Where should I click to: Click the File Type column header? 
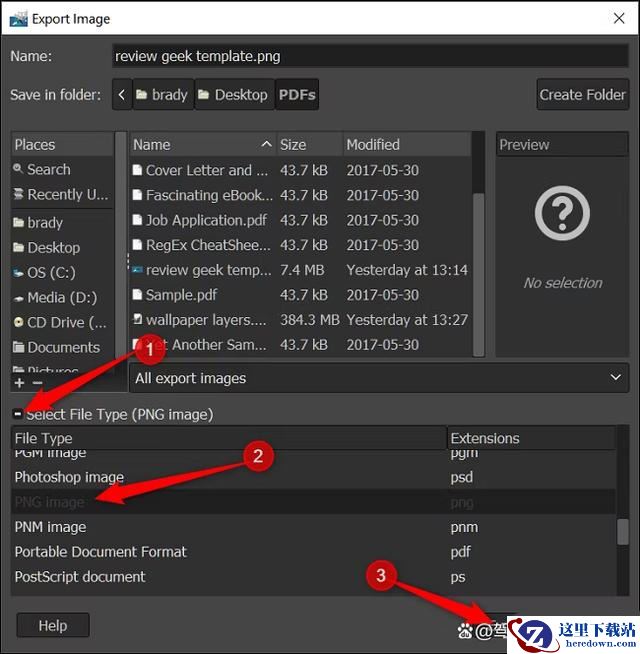[229, 438]
